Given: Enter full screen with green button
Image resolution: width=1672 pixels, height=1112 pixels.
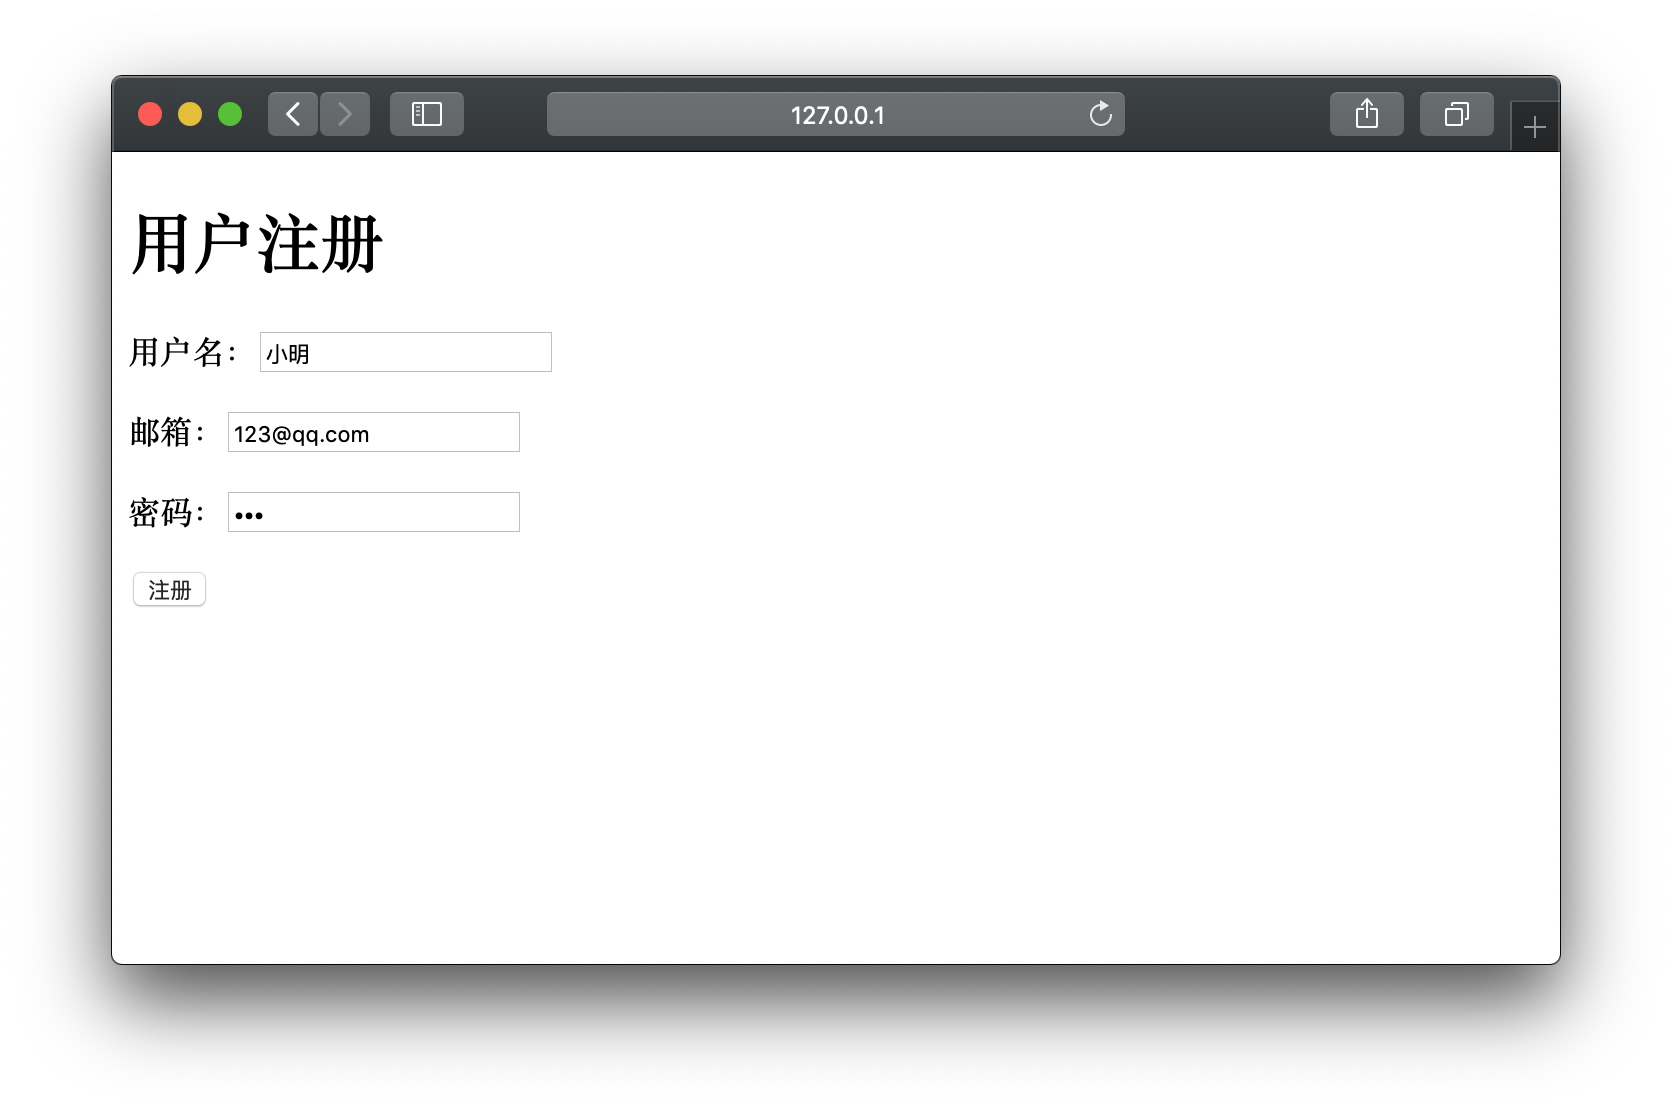Looking at the screenshot, I should 230,114.
